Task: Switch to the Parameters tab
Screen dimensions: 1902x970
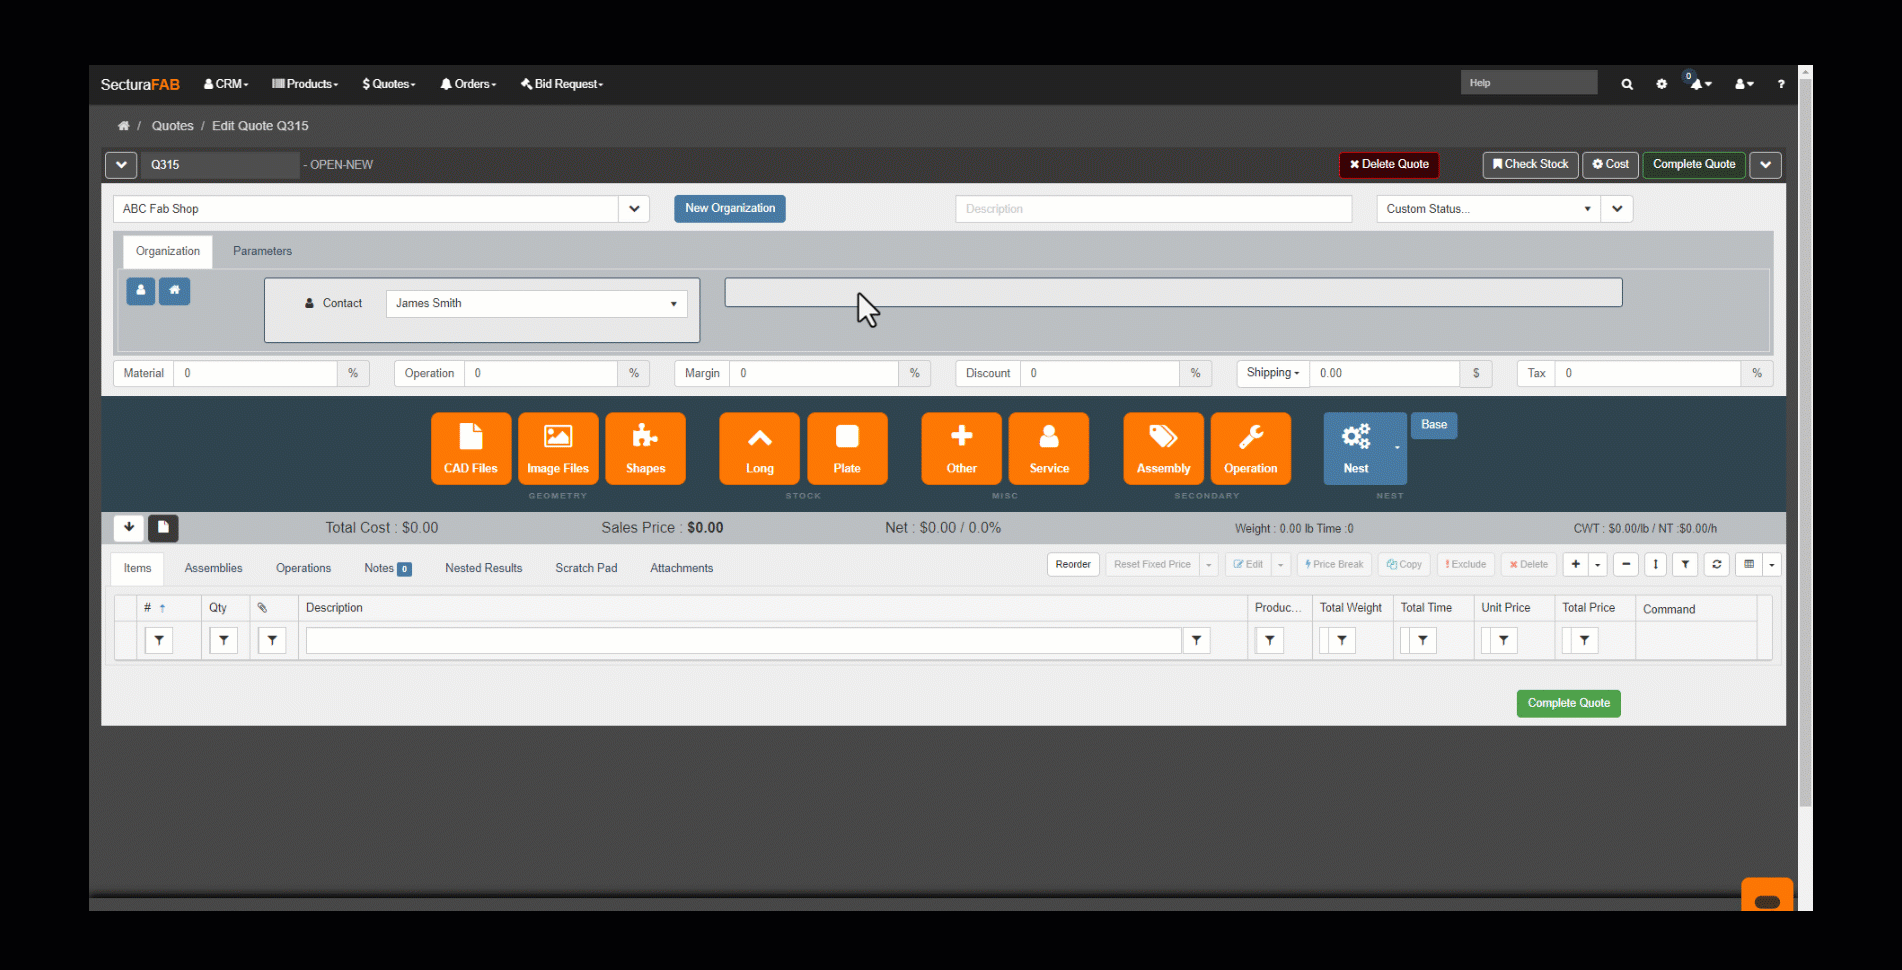Action: [262, 251]
